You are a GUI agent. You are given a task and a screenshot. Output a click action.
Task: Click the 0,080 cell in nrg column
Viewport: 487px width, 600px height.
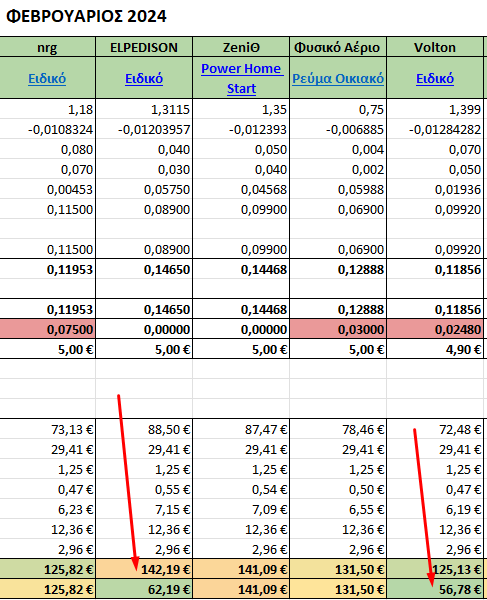pos(47,149)
